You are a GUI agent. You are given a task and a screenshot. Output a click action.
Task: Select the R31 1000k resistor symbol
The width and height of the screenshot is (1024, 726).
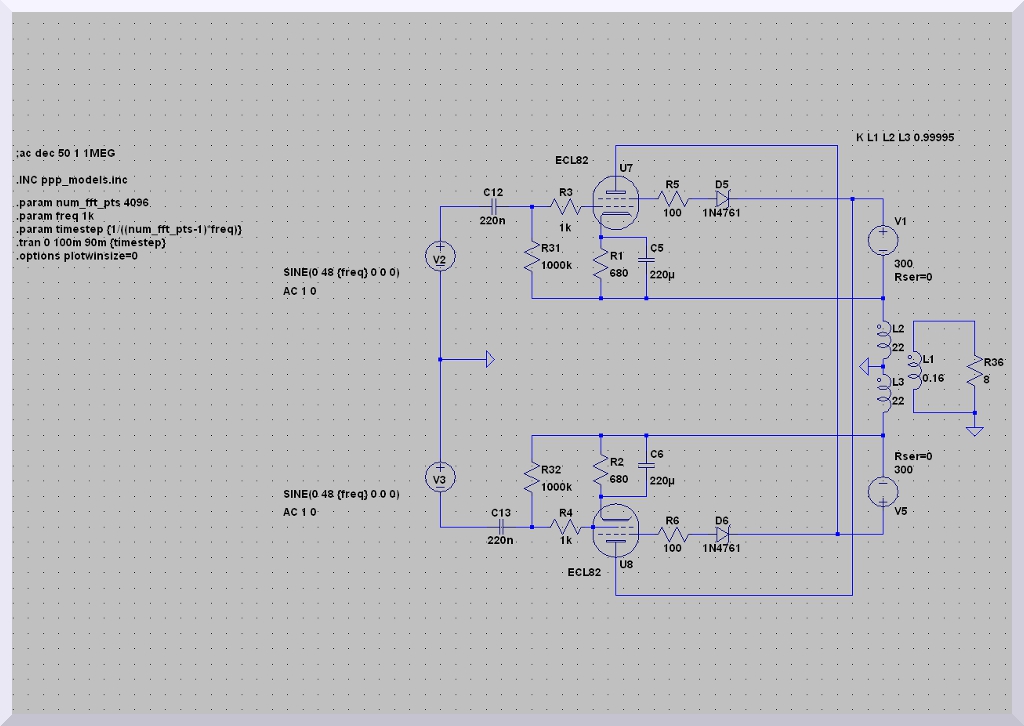coord(531,261)
